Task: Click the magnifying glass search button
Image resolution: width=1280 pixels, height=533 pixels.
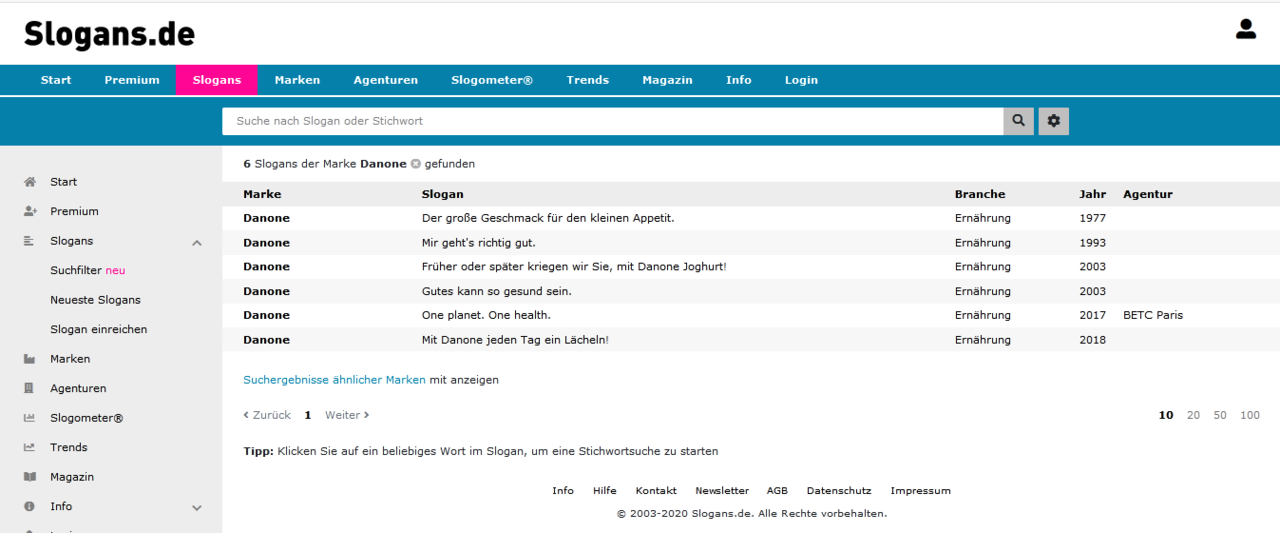Action: [x=1018, y=121]
